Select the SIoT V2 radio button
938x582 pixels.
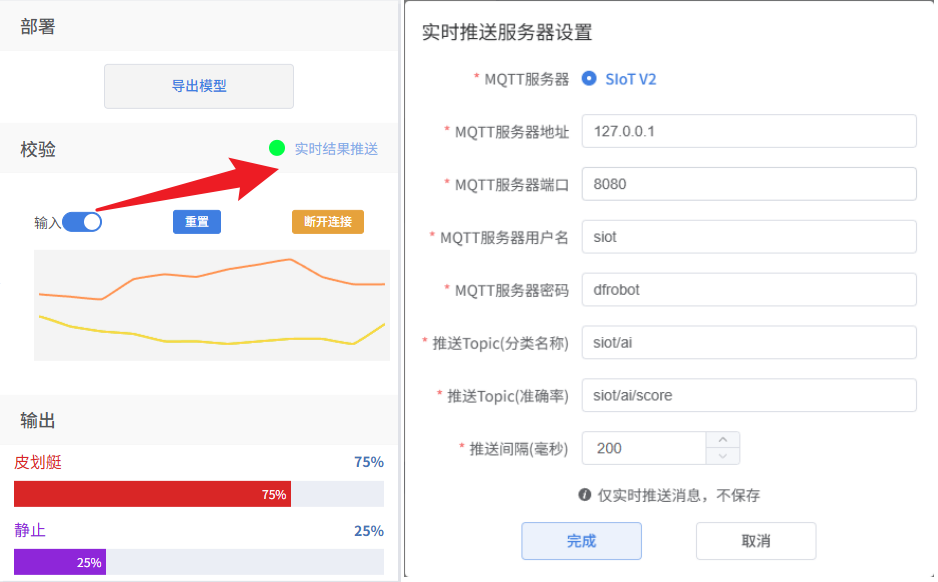589,79
